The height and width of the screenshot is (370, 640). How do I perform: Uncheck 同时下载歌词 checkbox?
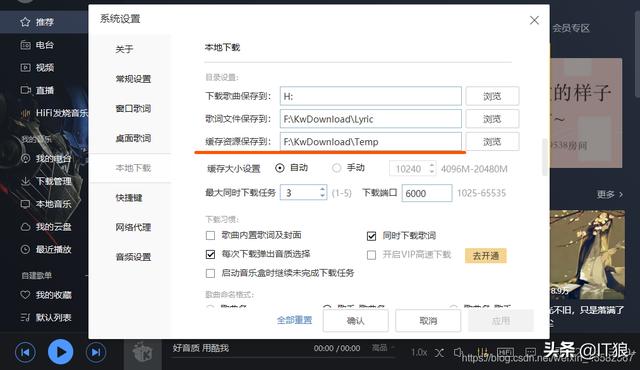[x=371, y=236]
